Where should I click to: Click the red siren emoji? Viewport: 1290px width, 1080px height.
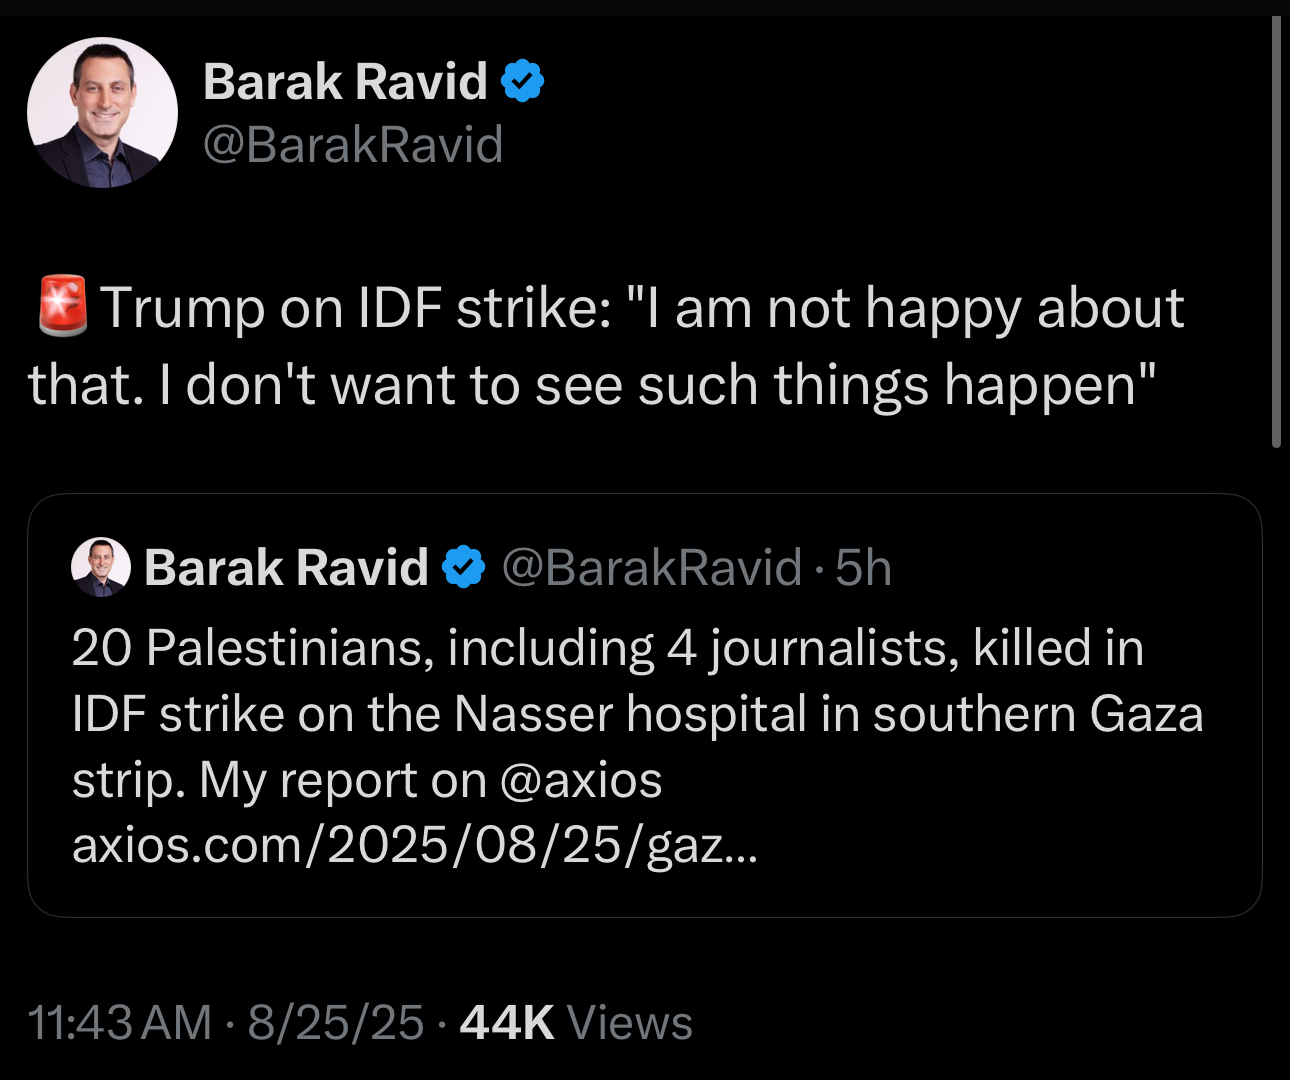pos(62,306)
